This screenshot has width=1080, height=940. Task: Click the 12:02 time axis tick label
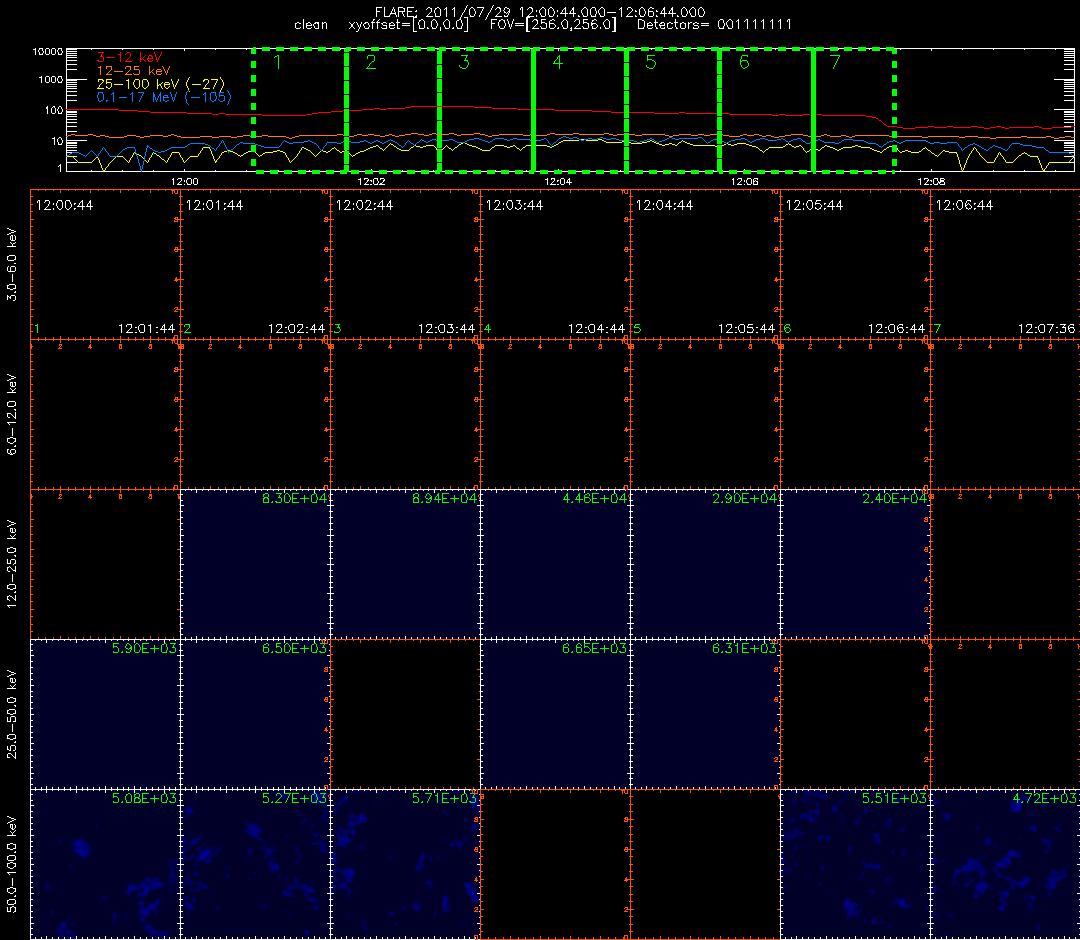tap(371, 182)
